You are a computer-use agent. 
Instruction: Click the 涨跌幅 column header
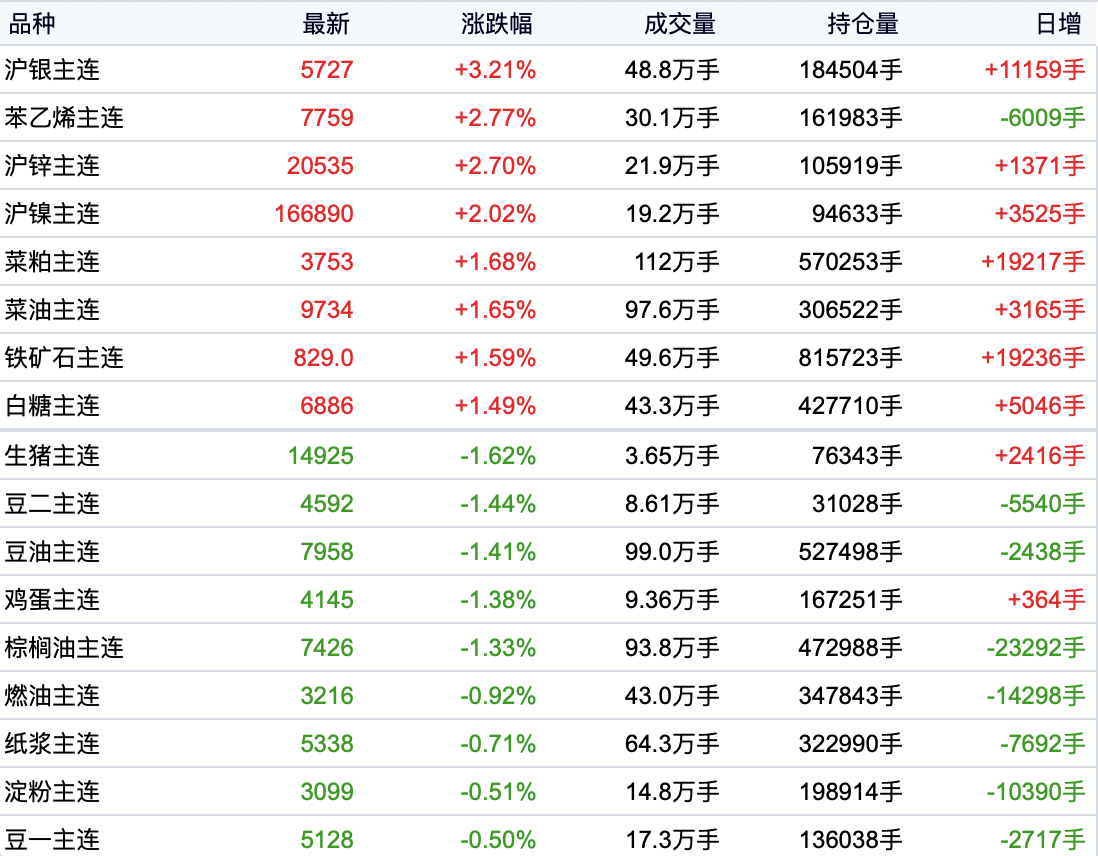click(x=497, y=24)
